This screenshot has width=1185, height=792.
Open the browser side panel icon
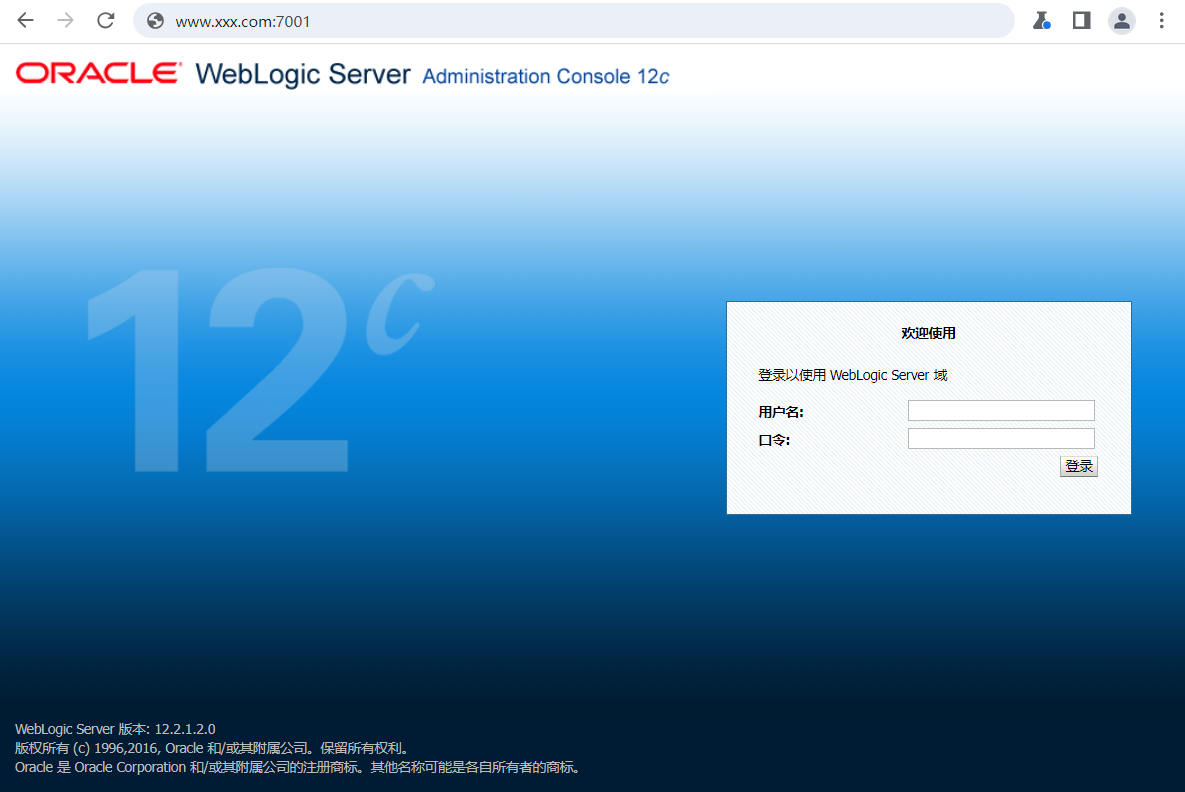[1081, 20]
